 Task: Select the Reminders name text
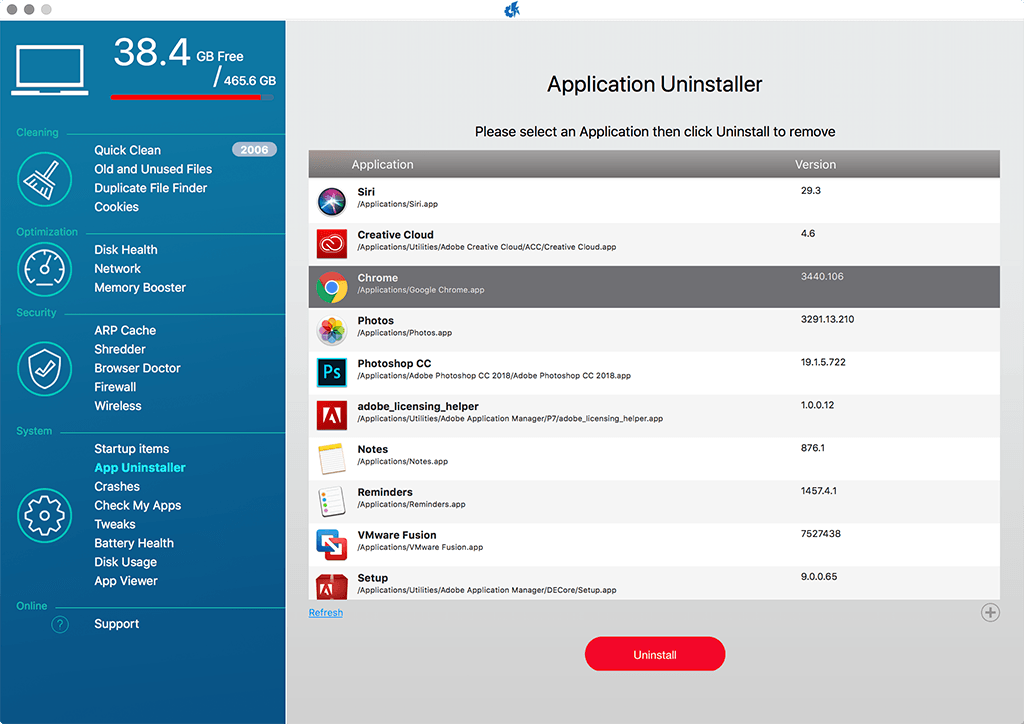(385, 492)
